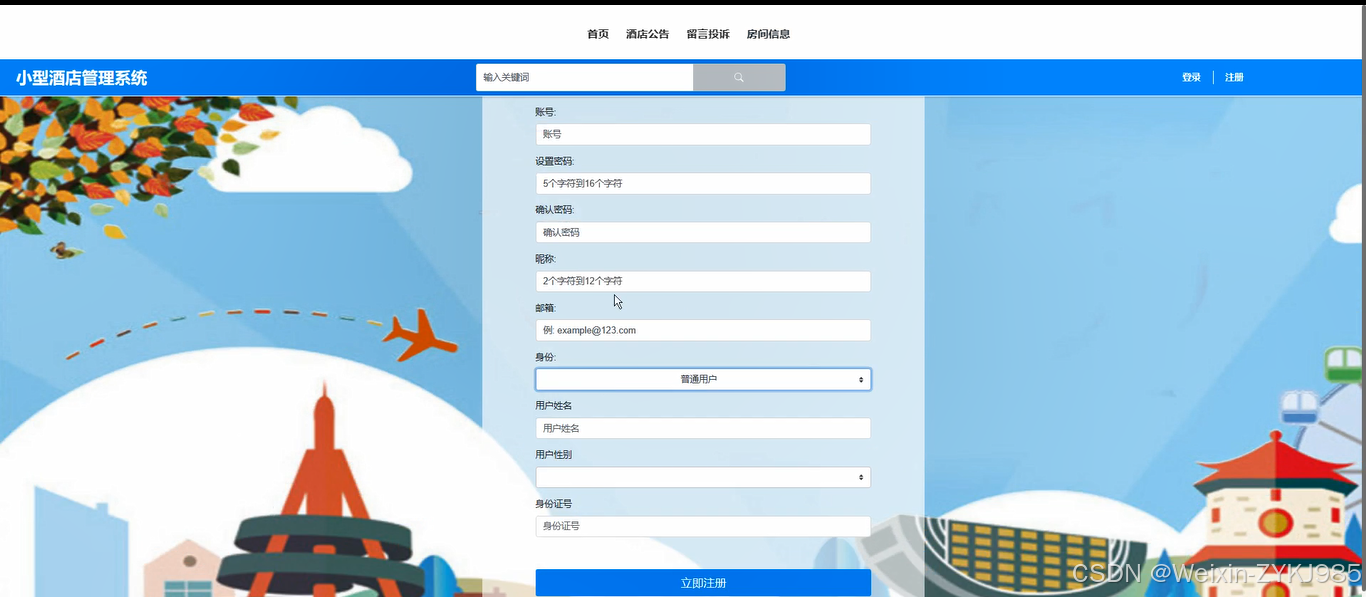This screenshot has width=1366, height=597.
Task: Click the 确认密码 field label
Action: pos(555,210)
